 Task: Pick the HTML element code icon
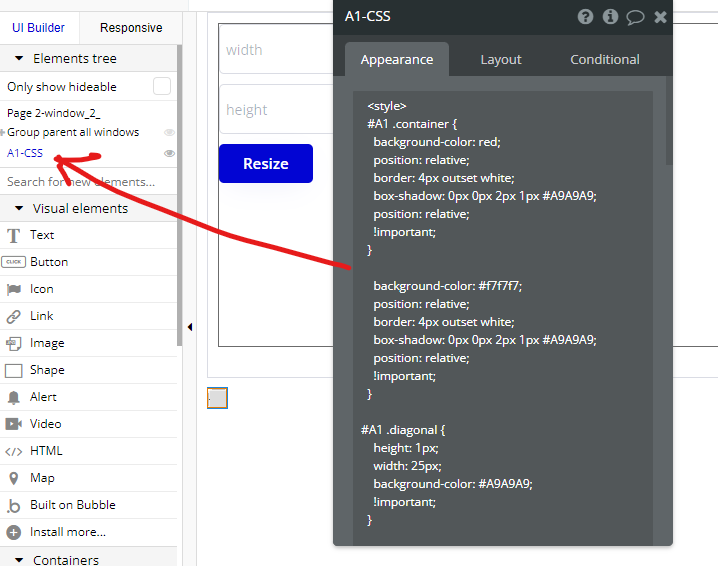(13, 452)
